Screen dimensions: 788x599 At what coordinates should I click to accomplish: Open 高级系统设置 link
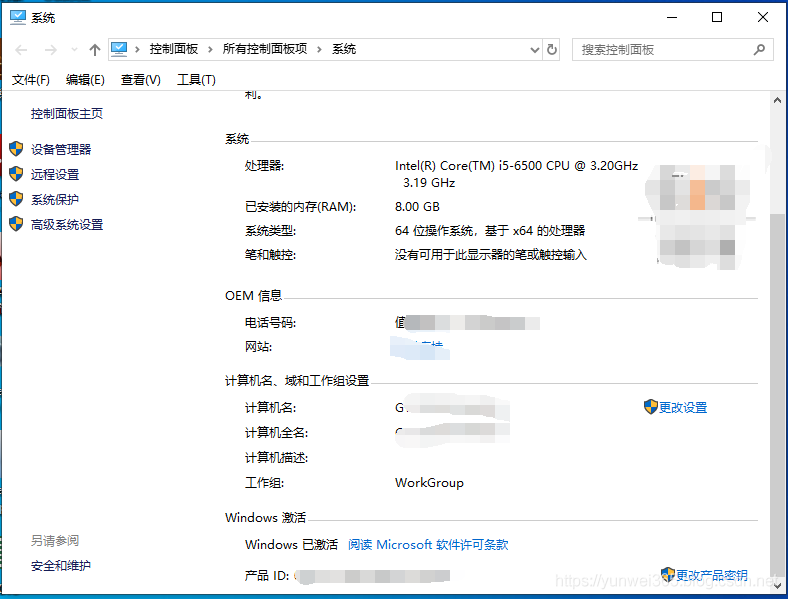[x=67, y=225]
